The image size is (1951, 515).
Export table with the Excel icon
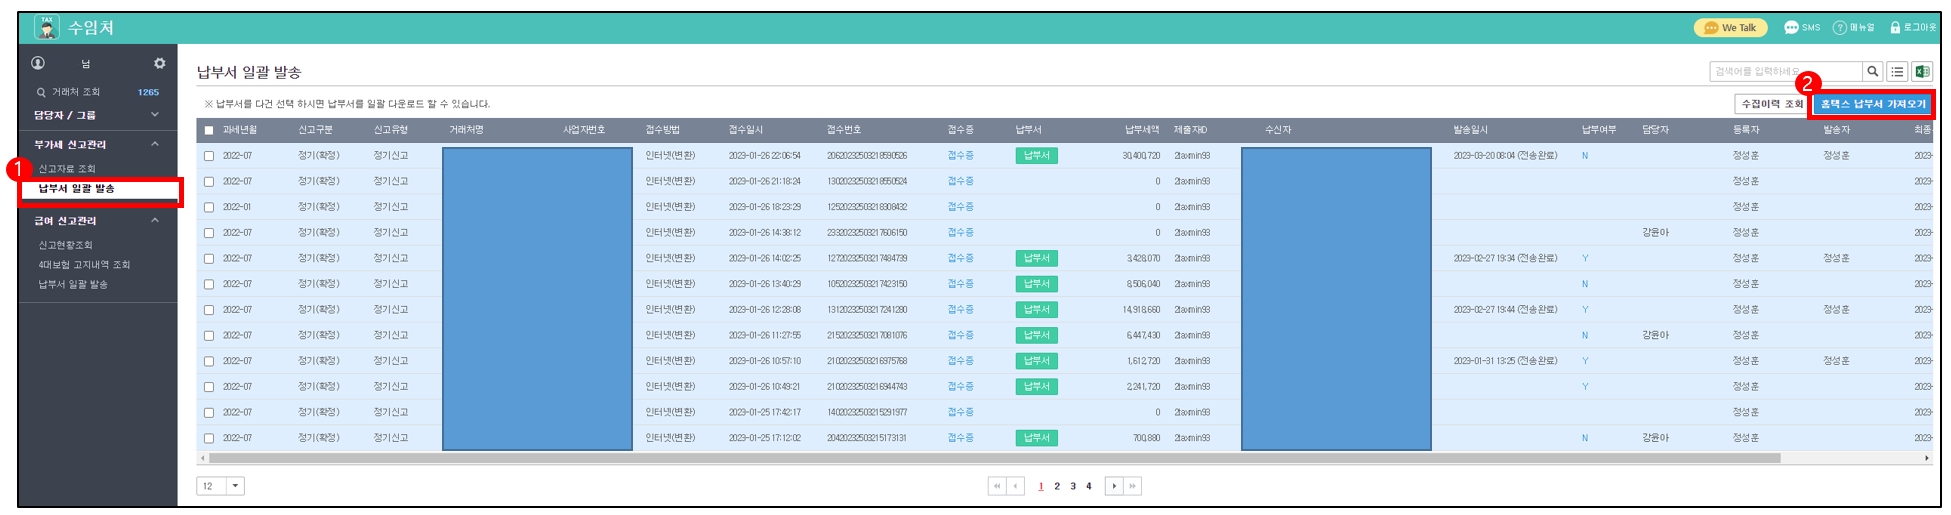[x=1921, y=71]
